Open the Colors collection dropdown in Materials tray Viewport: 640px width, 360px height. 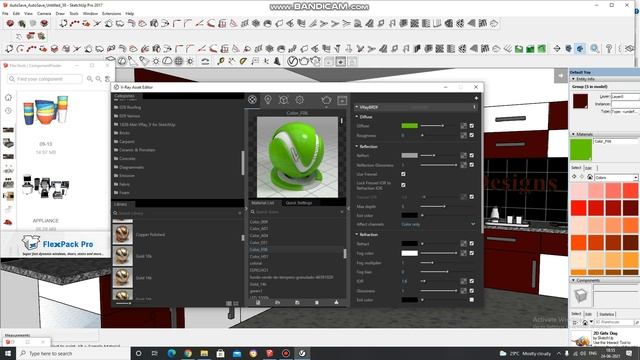pyautogui.click(x=616, y=178)
